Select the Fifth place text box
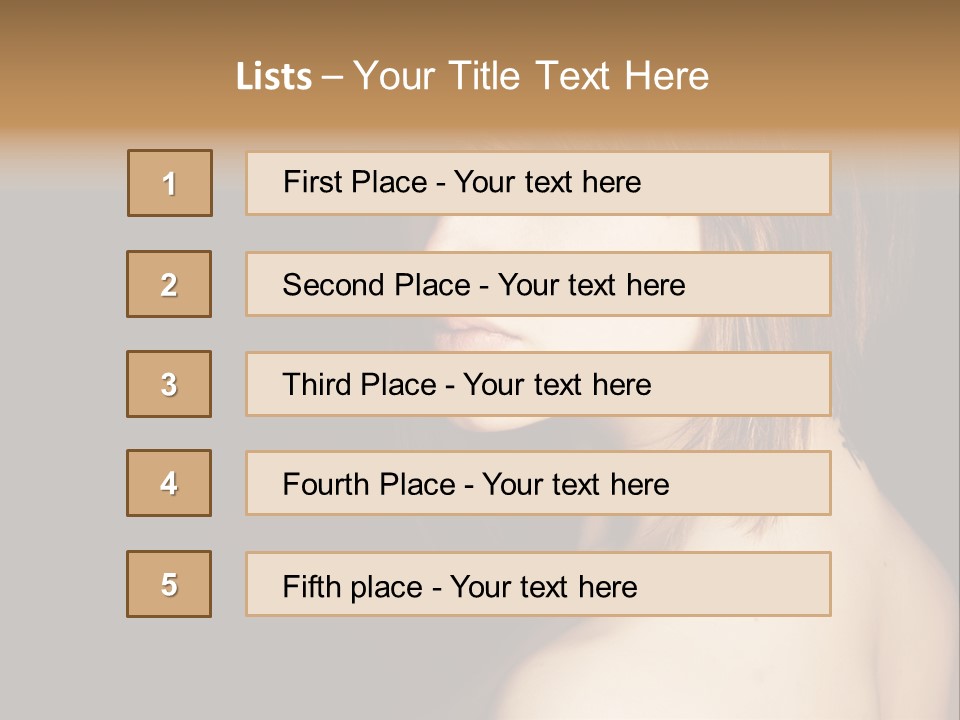The image size is (960, 720). 538,584
